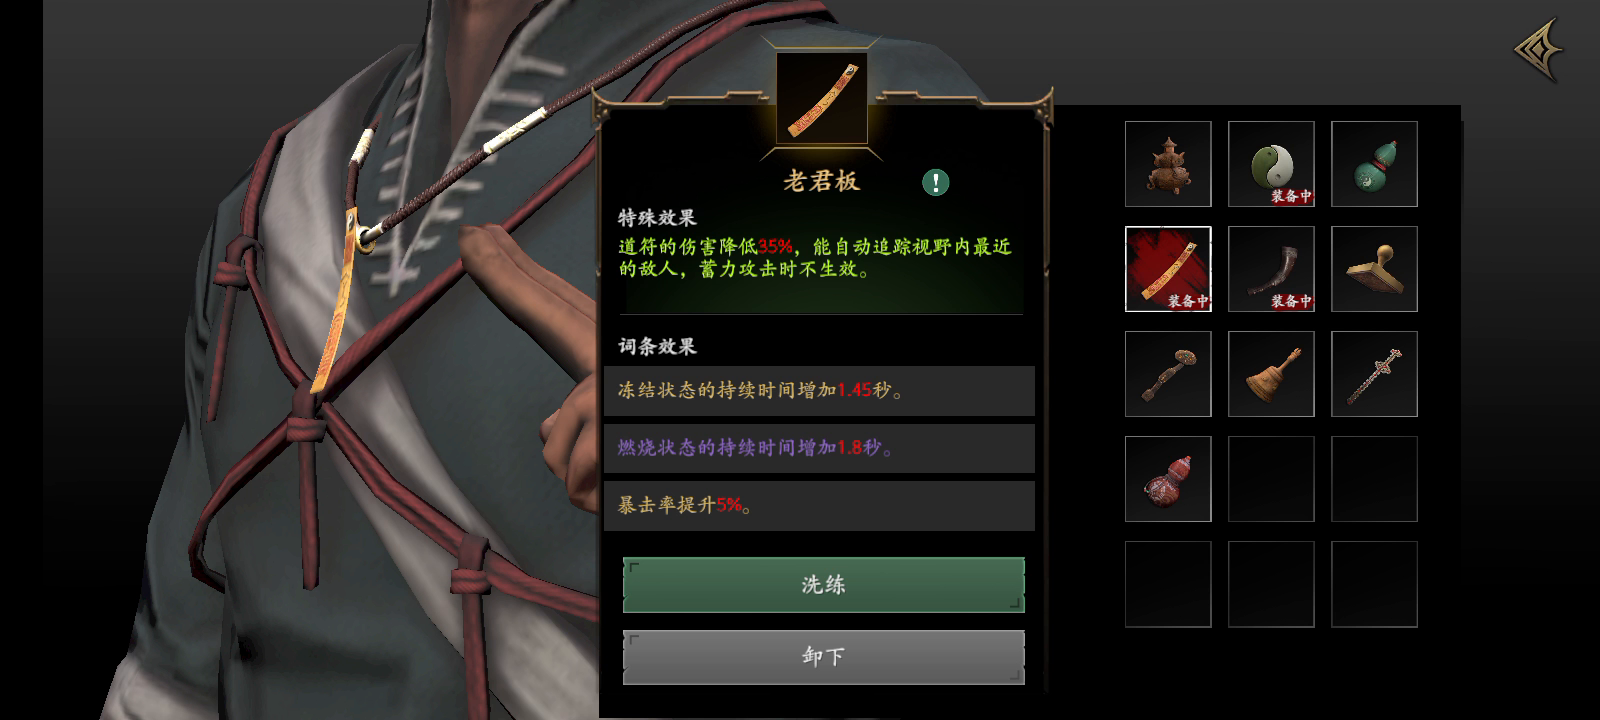
Task: Select the wooden seal stamp item
Action: [1374, 269]
